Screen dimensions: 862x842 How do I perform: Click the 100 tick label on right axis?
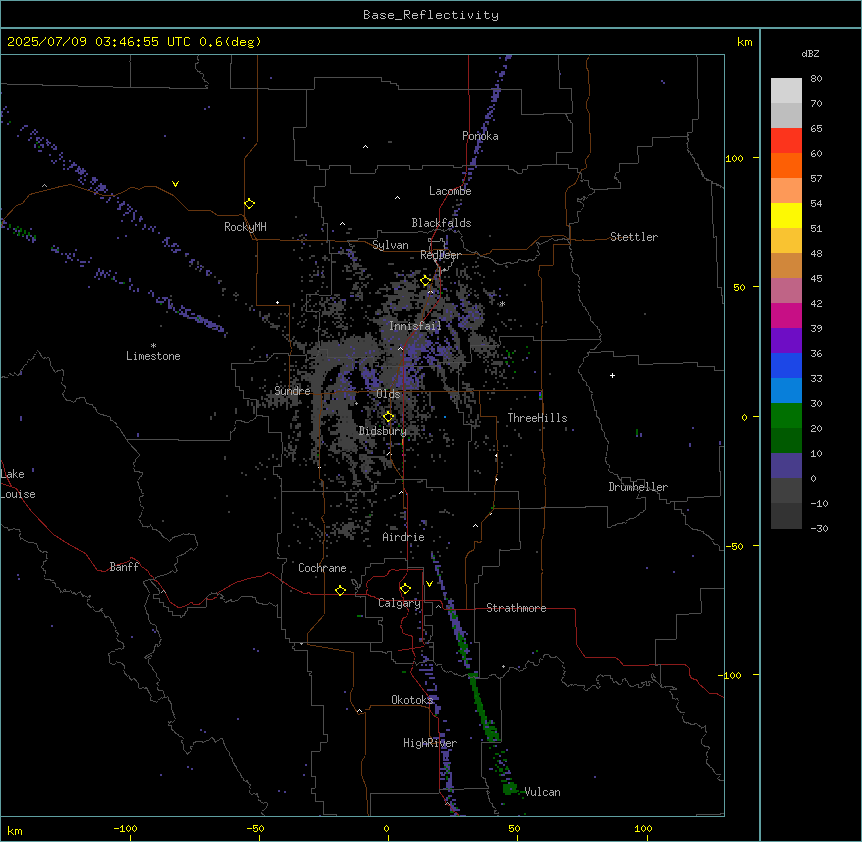pos(734,158)
